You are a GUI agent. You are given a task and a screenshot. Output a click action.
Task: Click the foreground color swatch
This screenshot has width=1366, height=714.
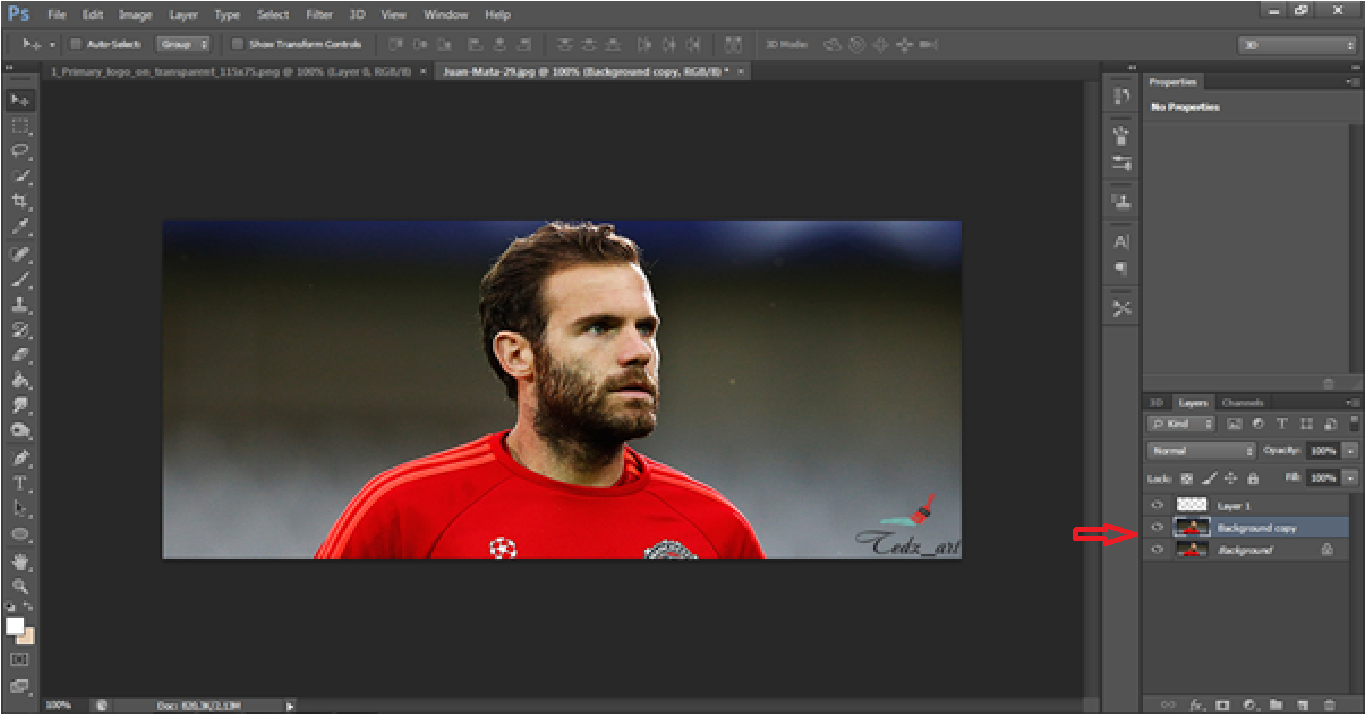click(x=15, y=626)
